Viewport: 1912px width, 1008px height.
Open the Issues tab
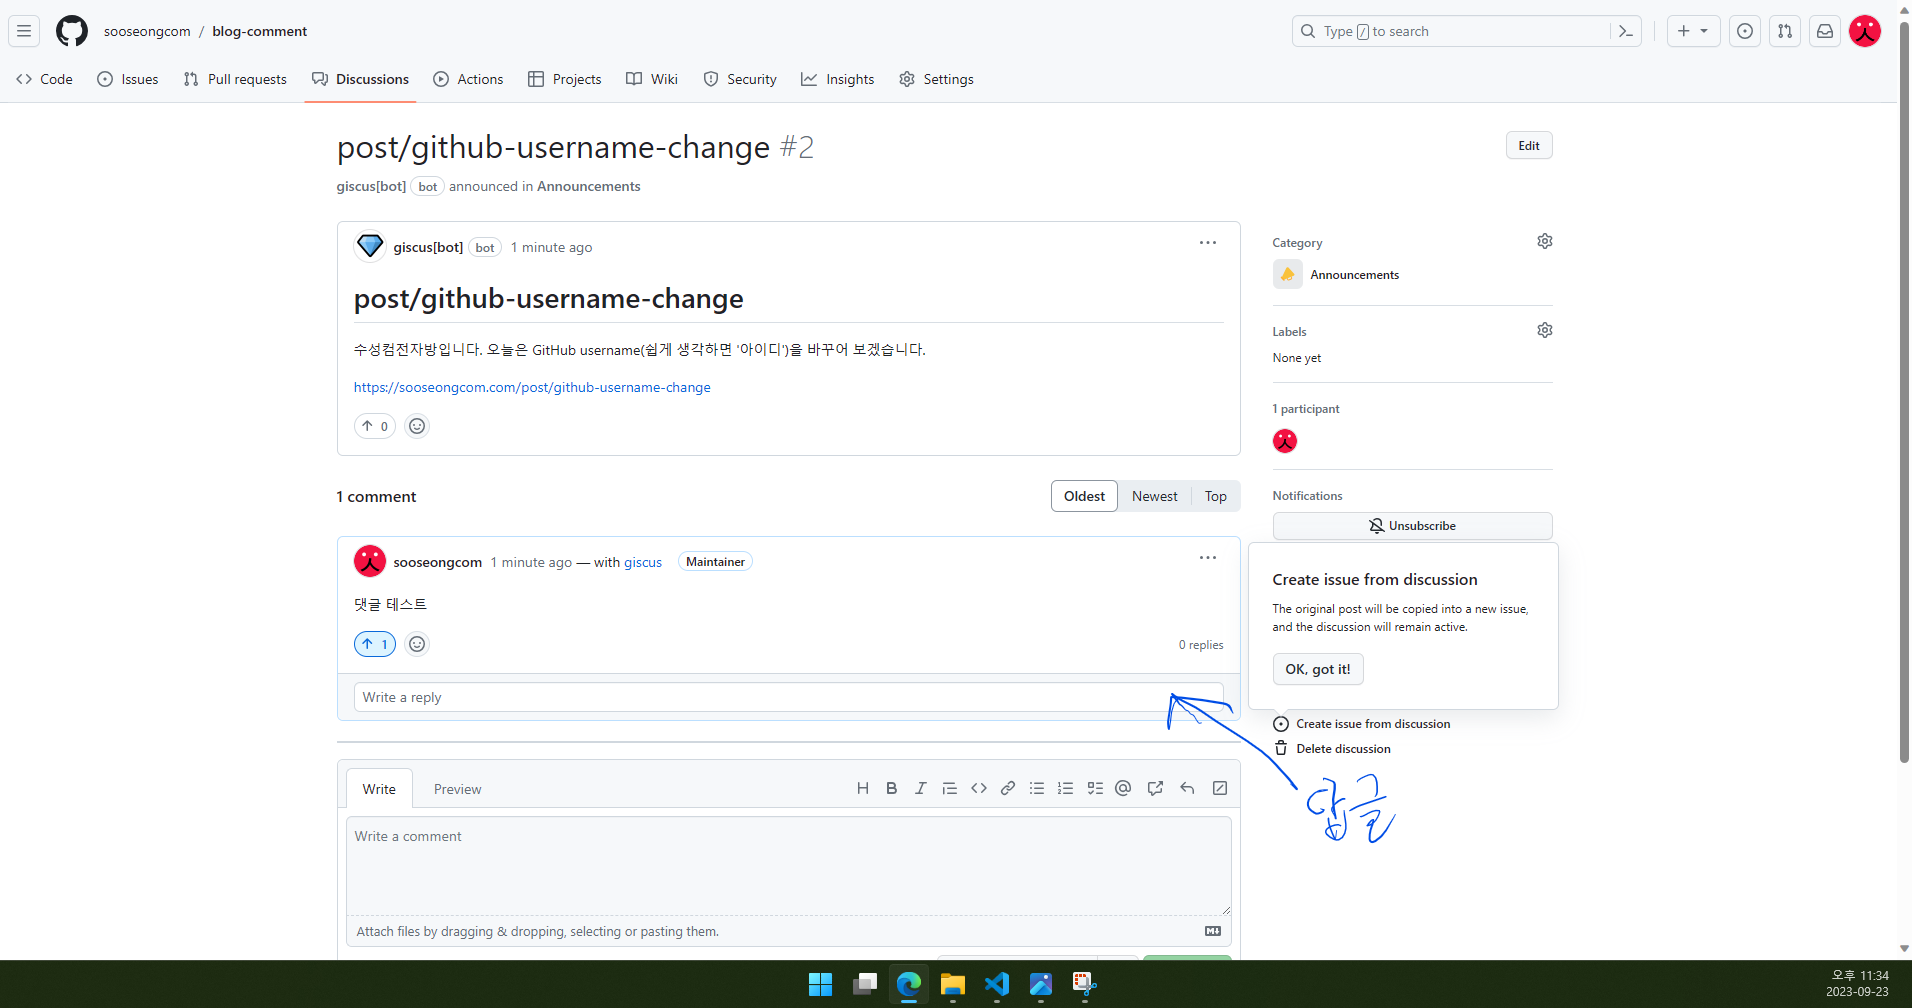pyautogui.click(x=128, y=79)
